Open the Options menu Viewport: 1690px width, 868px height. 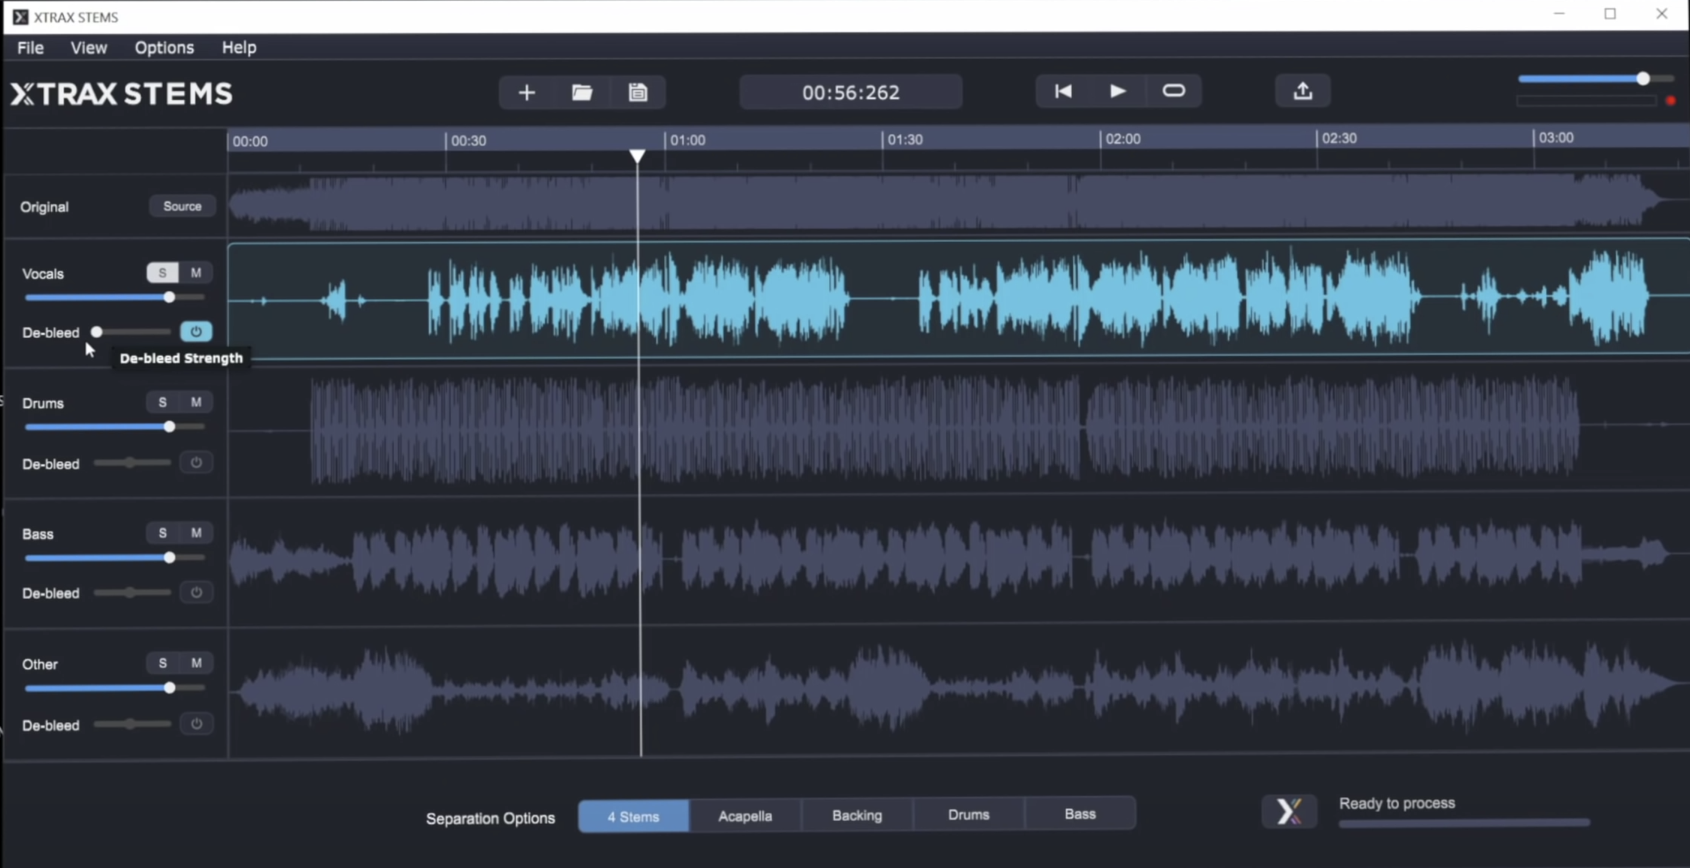point(164,47)
